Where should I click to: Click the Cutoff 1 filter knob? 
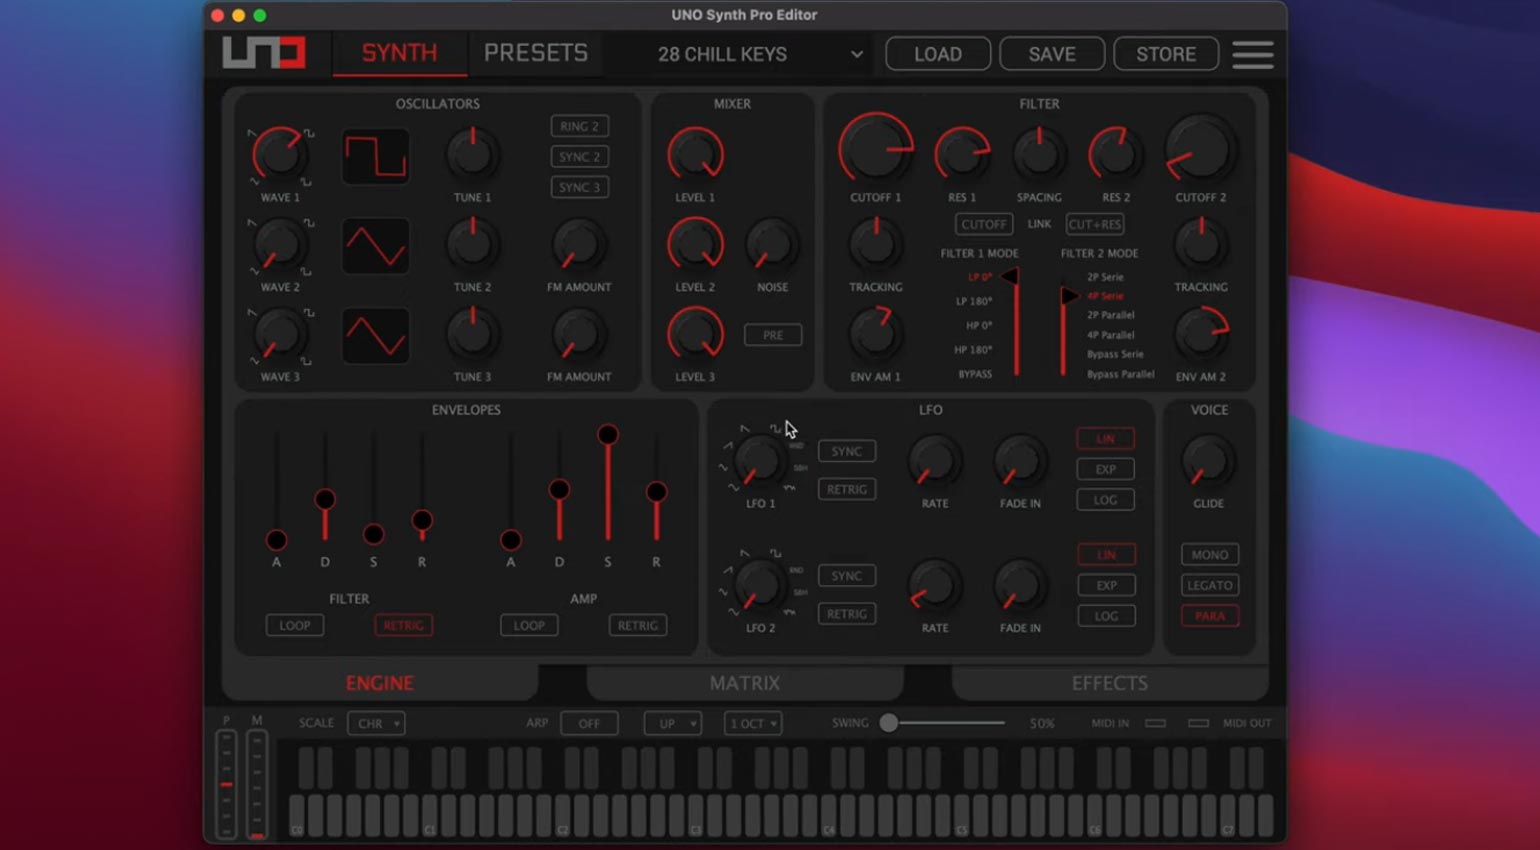pos(875,149)
